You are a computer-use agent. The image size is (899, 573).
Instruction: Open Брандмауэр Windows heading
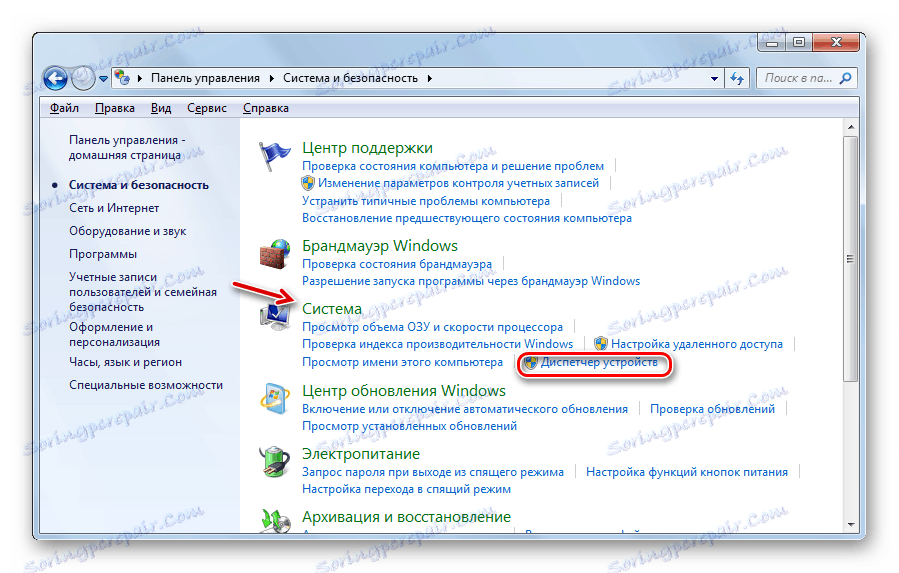coord(380,245)
